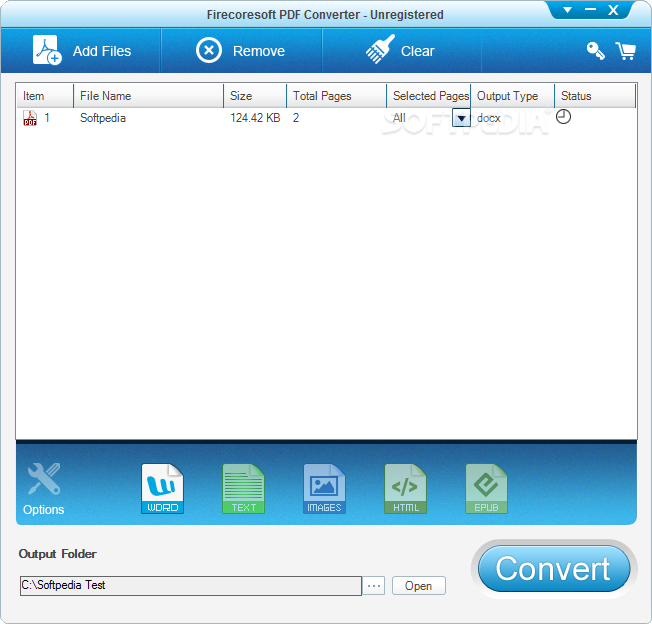The image size is (652, 624).
Task: Open purchase page via shopping cart icon
Action: tap(625, 51)
